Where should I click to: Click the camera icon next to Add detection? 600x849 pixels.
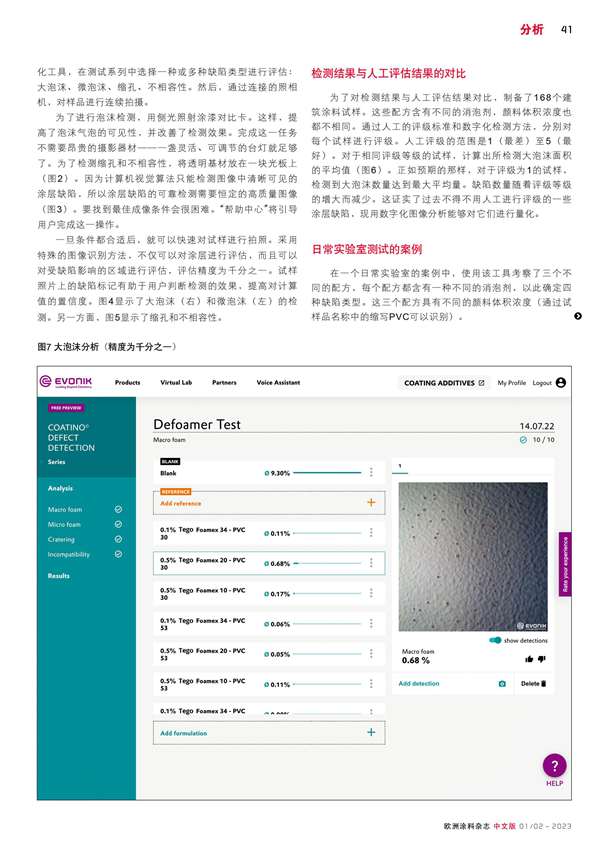pos(502,684)
